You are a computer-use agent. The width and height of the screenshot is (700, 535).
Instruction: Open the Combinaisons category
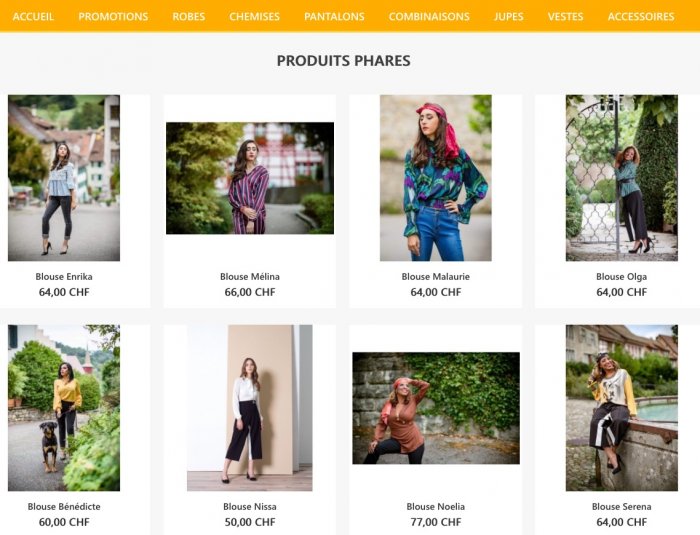coord(429,17)
